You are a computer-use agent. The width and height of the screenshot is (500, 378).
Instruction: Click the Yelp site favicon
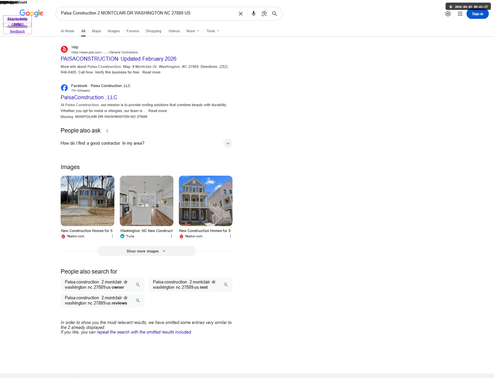tap(64, 49)
